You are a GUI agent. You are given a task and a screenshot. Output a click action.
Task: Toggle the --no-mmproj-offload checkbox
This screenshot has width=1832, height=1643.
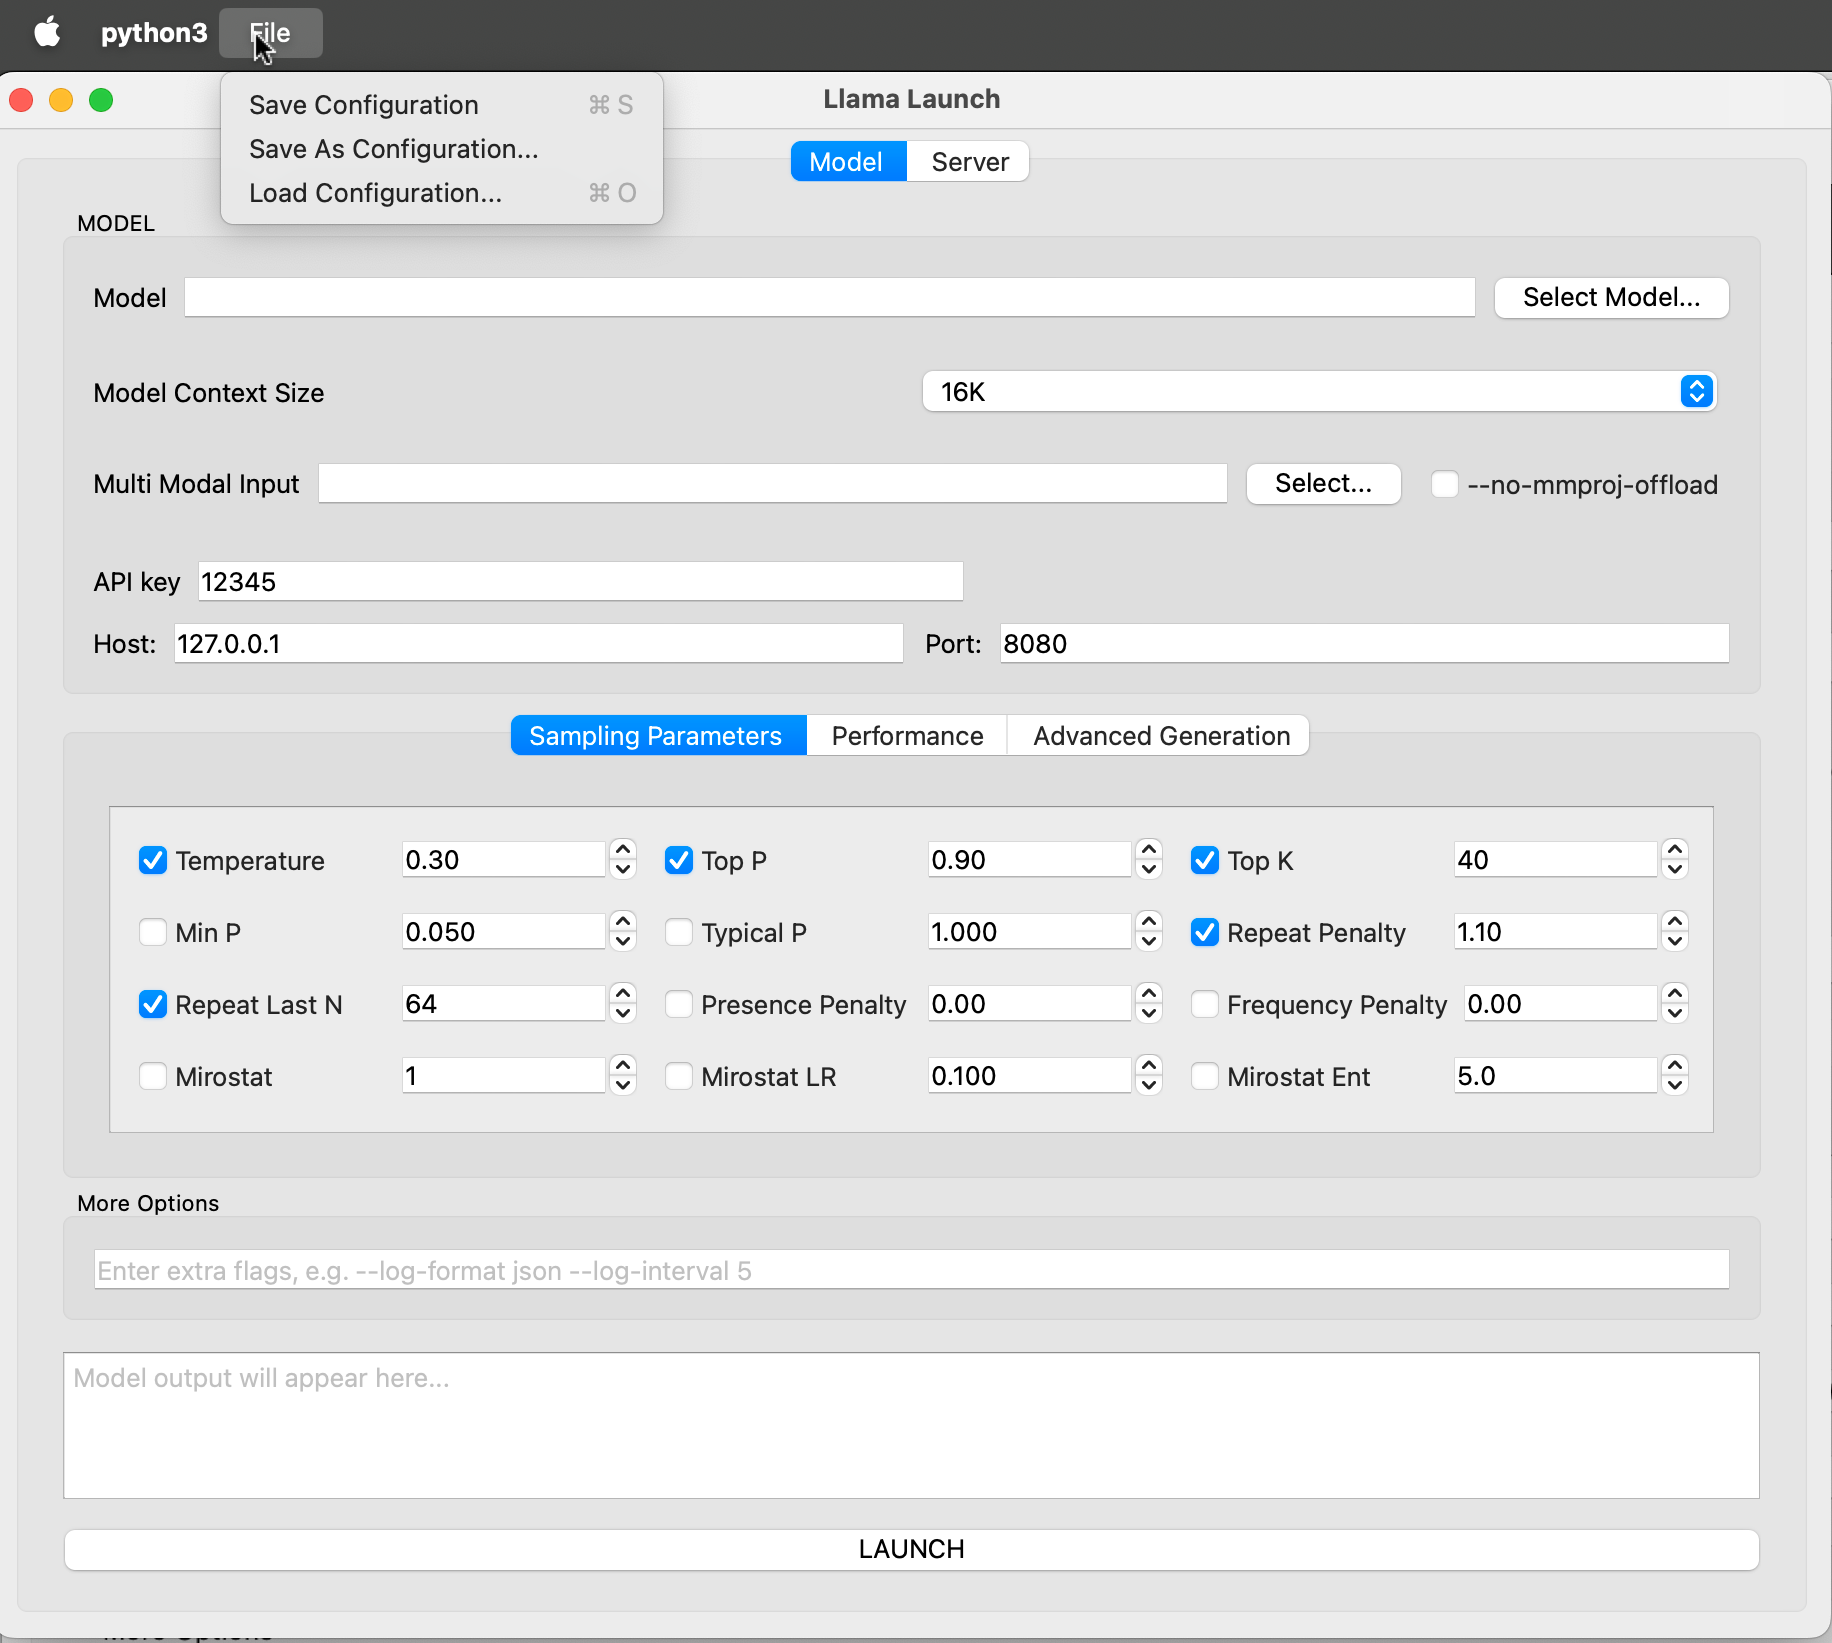point(1444,484)
